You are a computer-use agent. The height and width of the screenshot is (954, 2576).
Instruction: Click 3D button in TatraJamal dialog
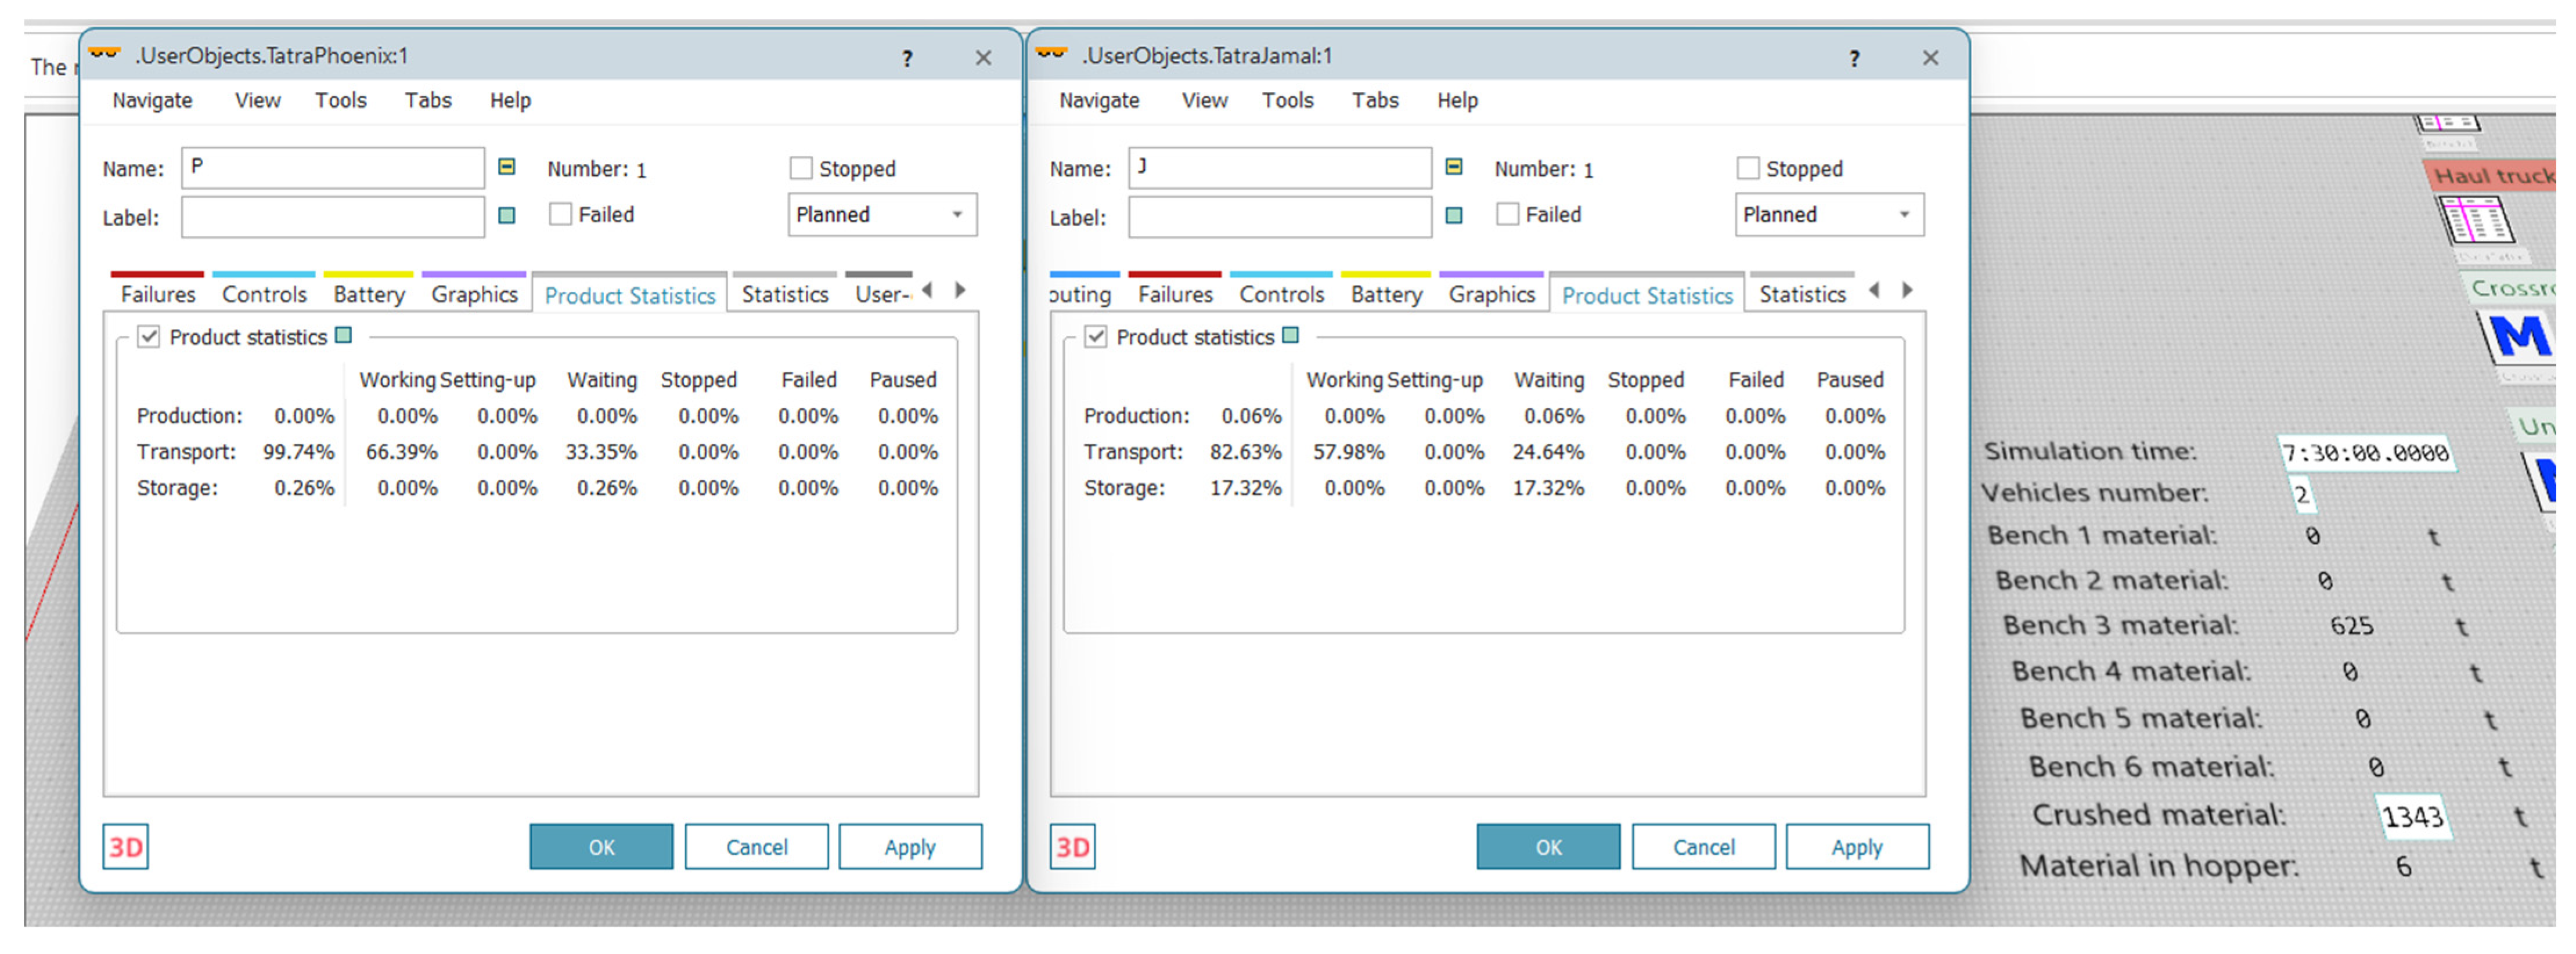1072,847
